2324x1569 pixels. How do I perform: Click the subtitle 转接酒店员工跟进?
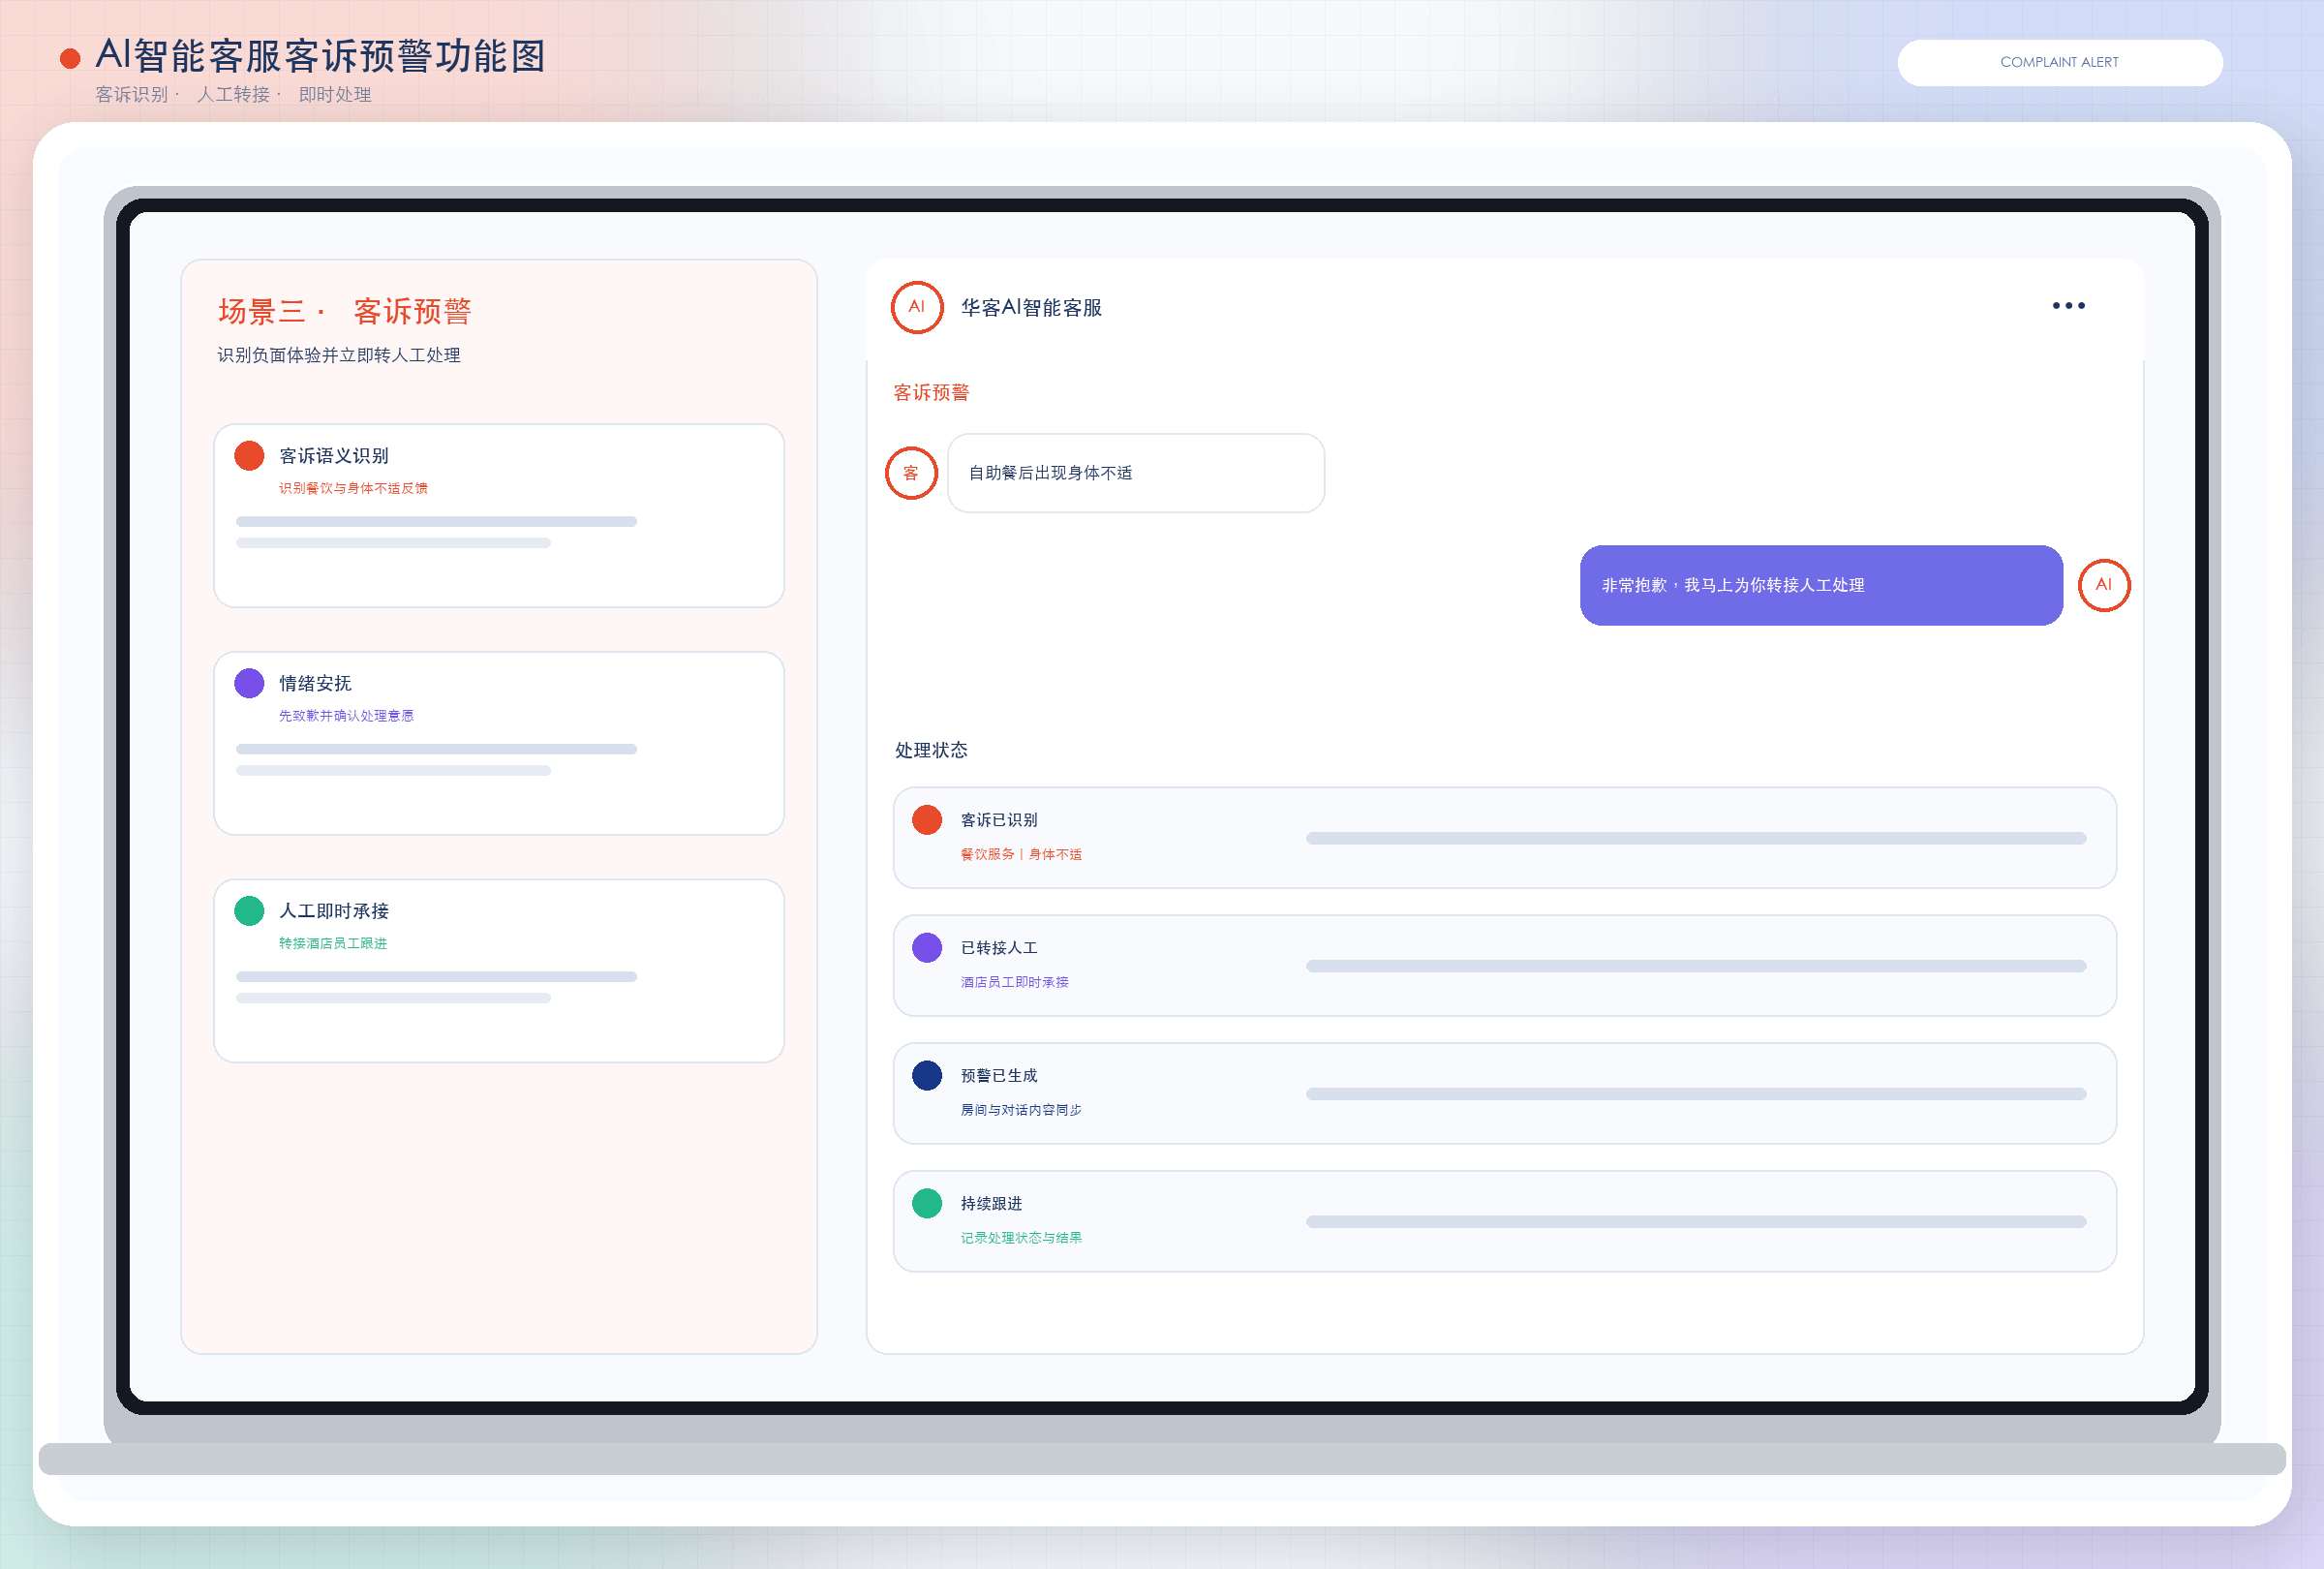333,943
